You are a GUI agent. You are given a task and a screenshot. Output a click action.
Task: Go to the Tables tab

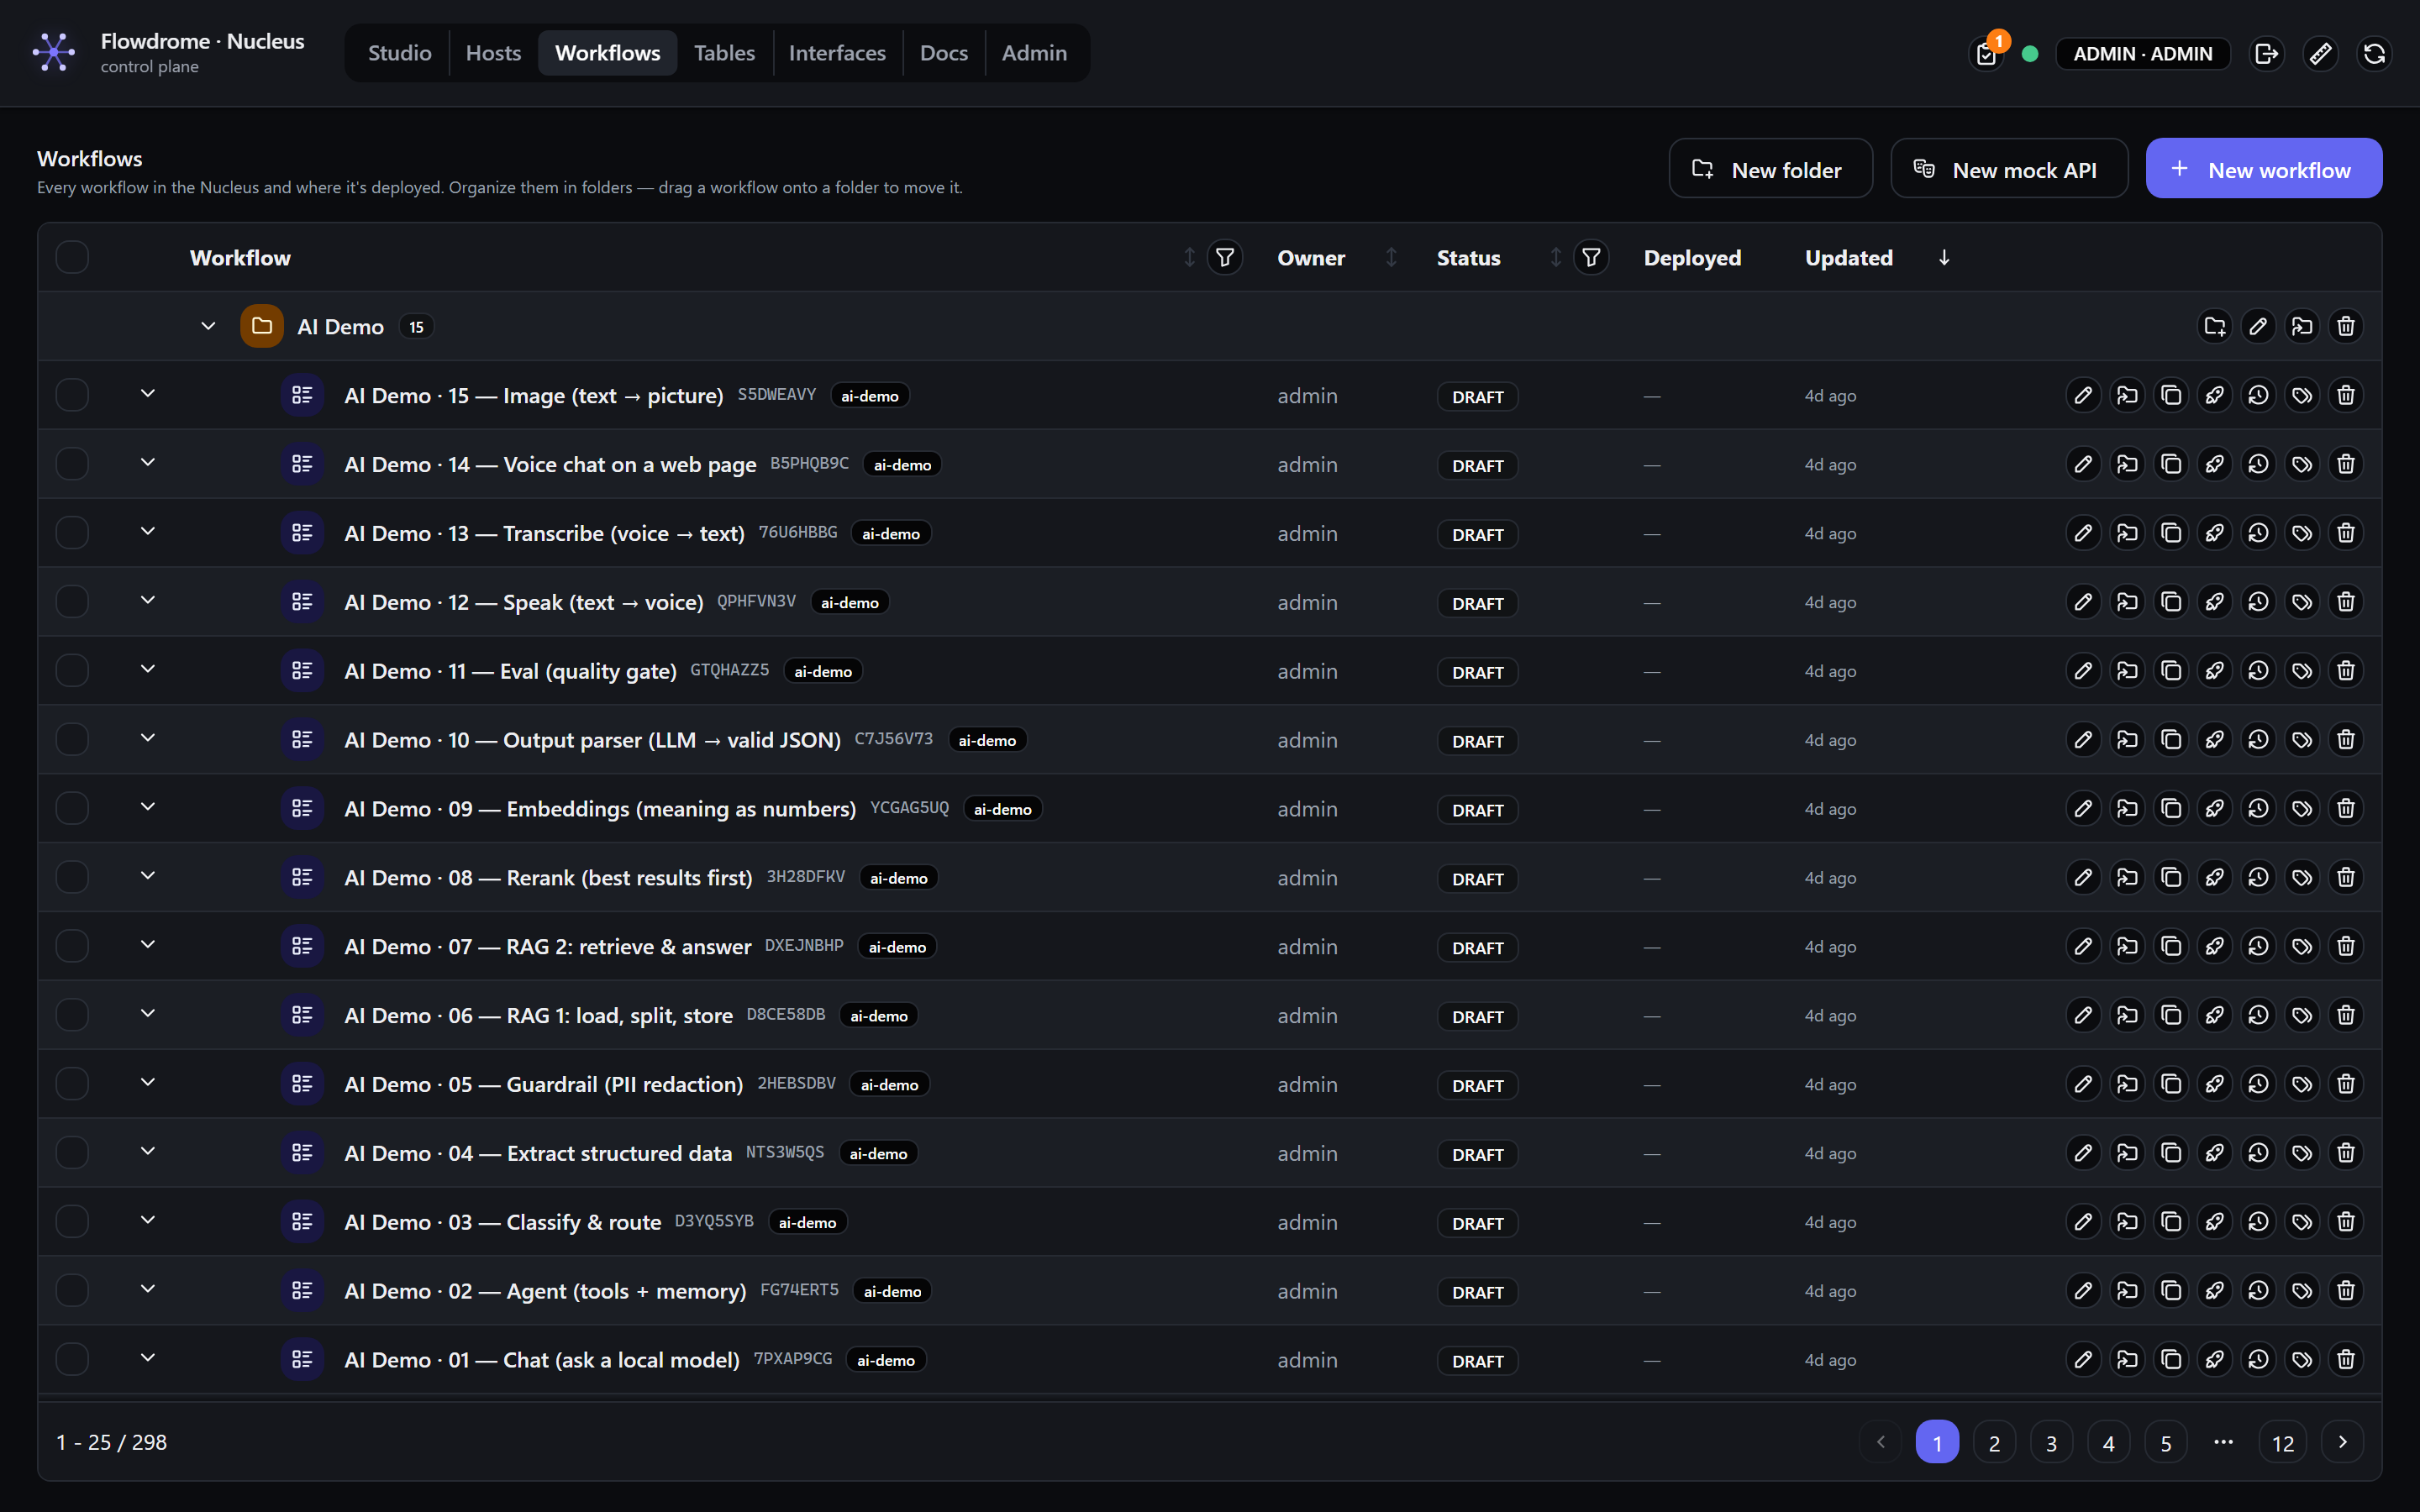[x=724, y=53]
